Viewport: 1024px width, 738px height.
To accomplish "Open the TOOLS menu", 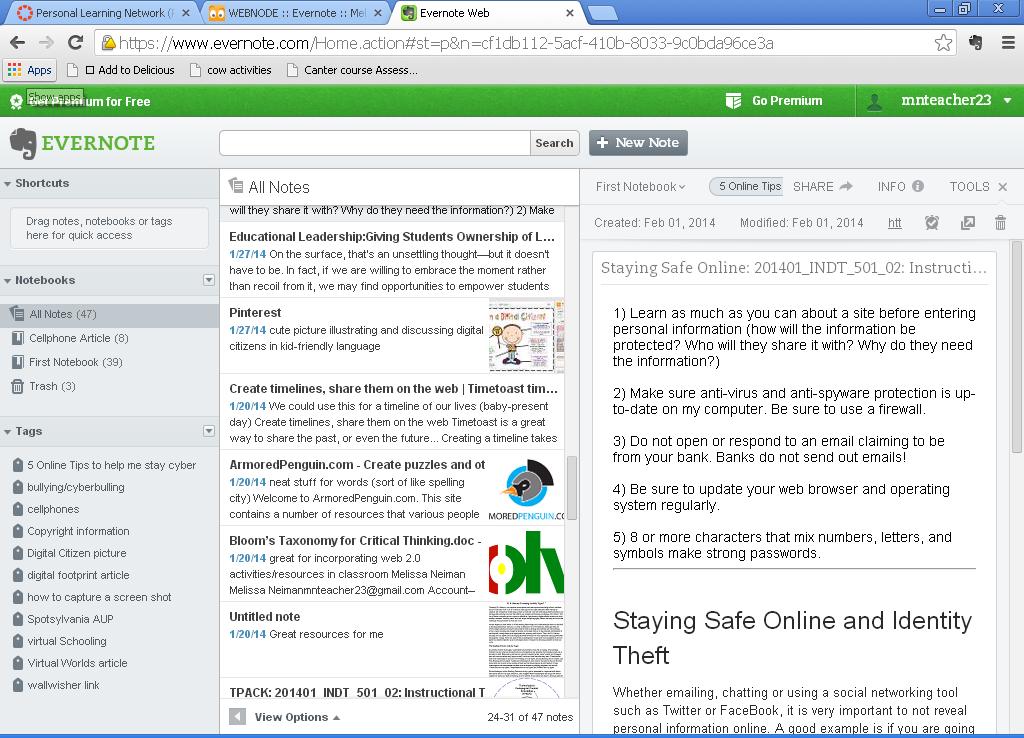I will (969, 187).
